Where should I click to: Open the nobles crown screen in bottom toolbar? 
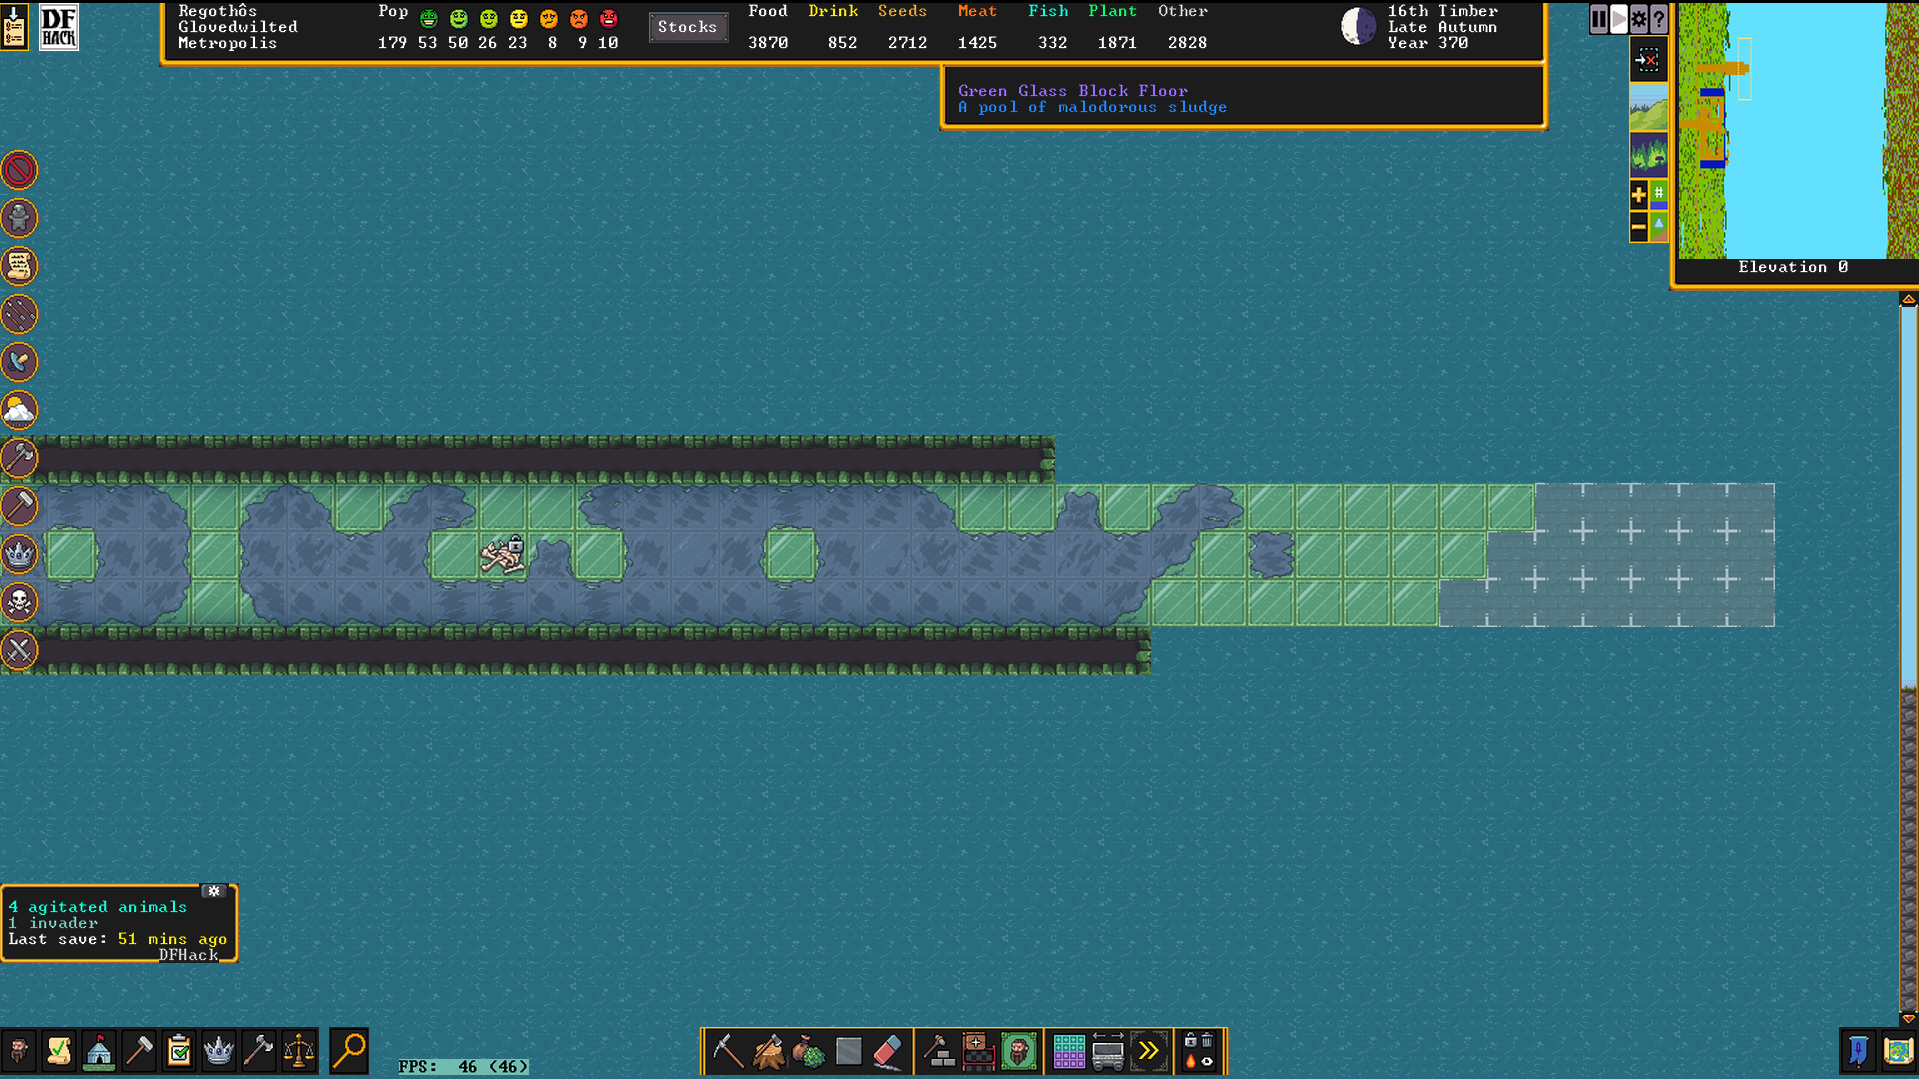coord(219,1051)
